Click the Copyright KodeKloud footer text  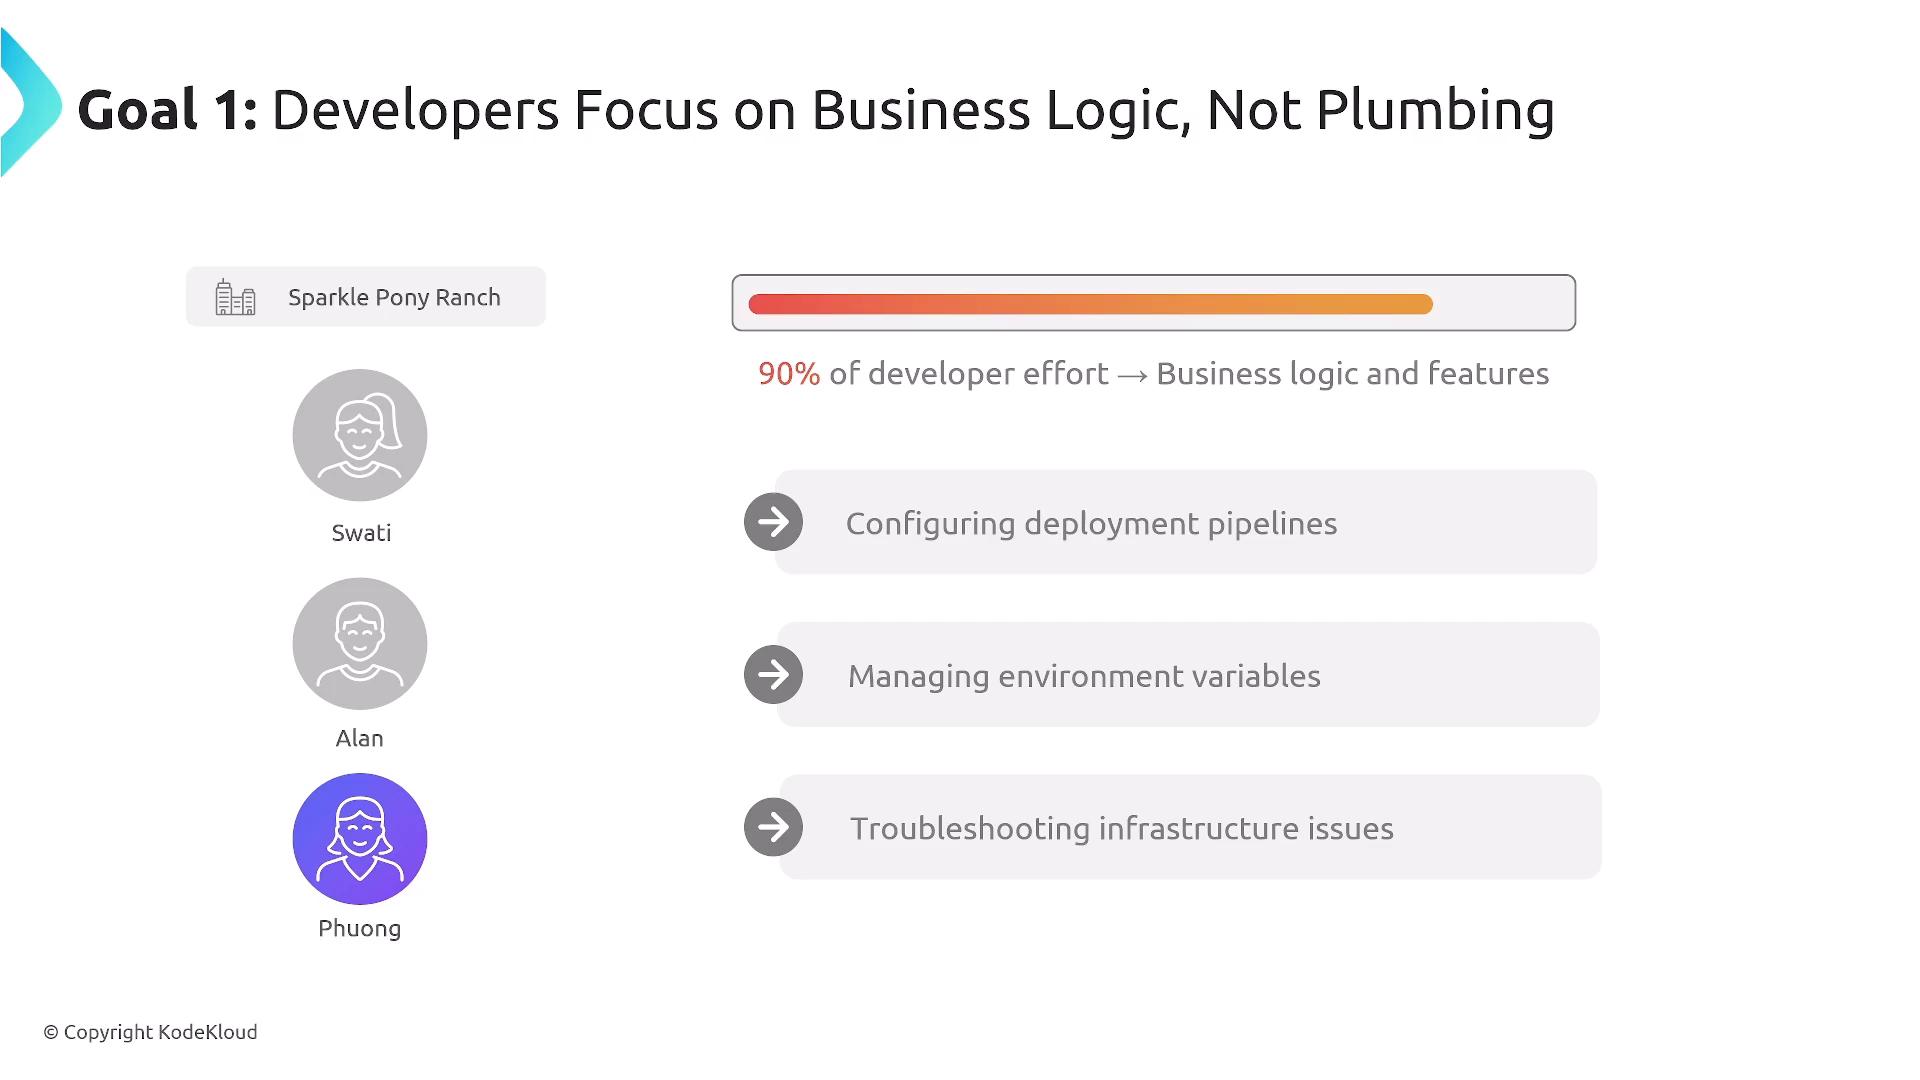point(150,1032)
